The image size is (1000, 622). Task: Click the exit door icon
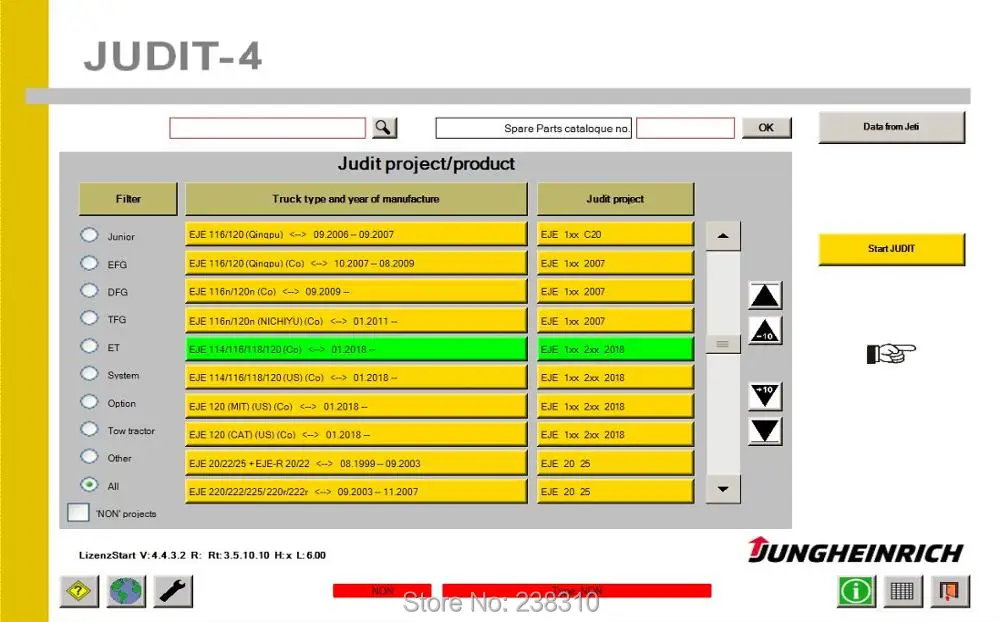[950, 591]
